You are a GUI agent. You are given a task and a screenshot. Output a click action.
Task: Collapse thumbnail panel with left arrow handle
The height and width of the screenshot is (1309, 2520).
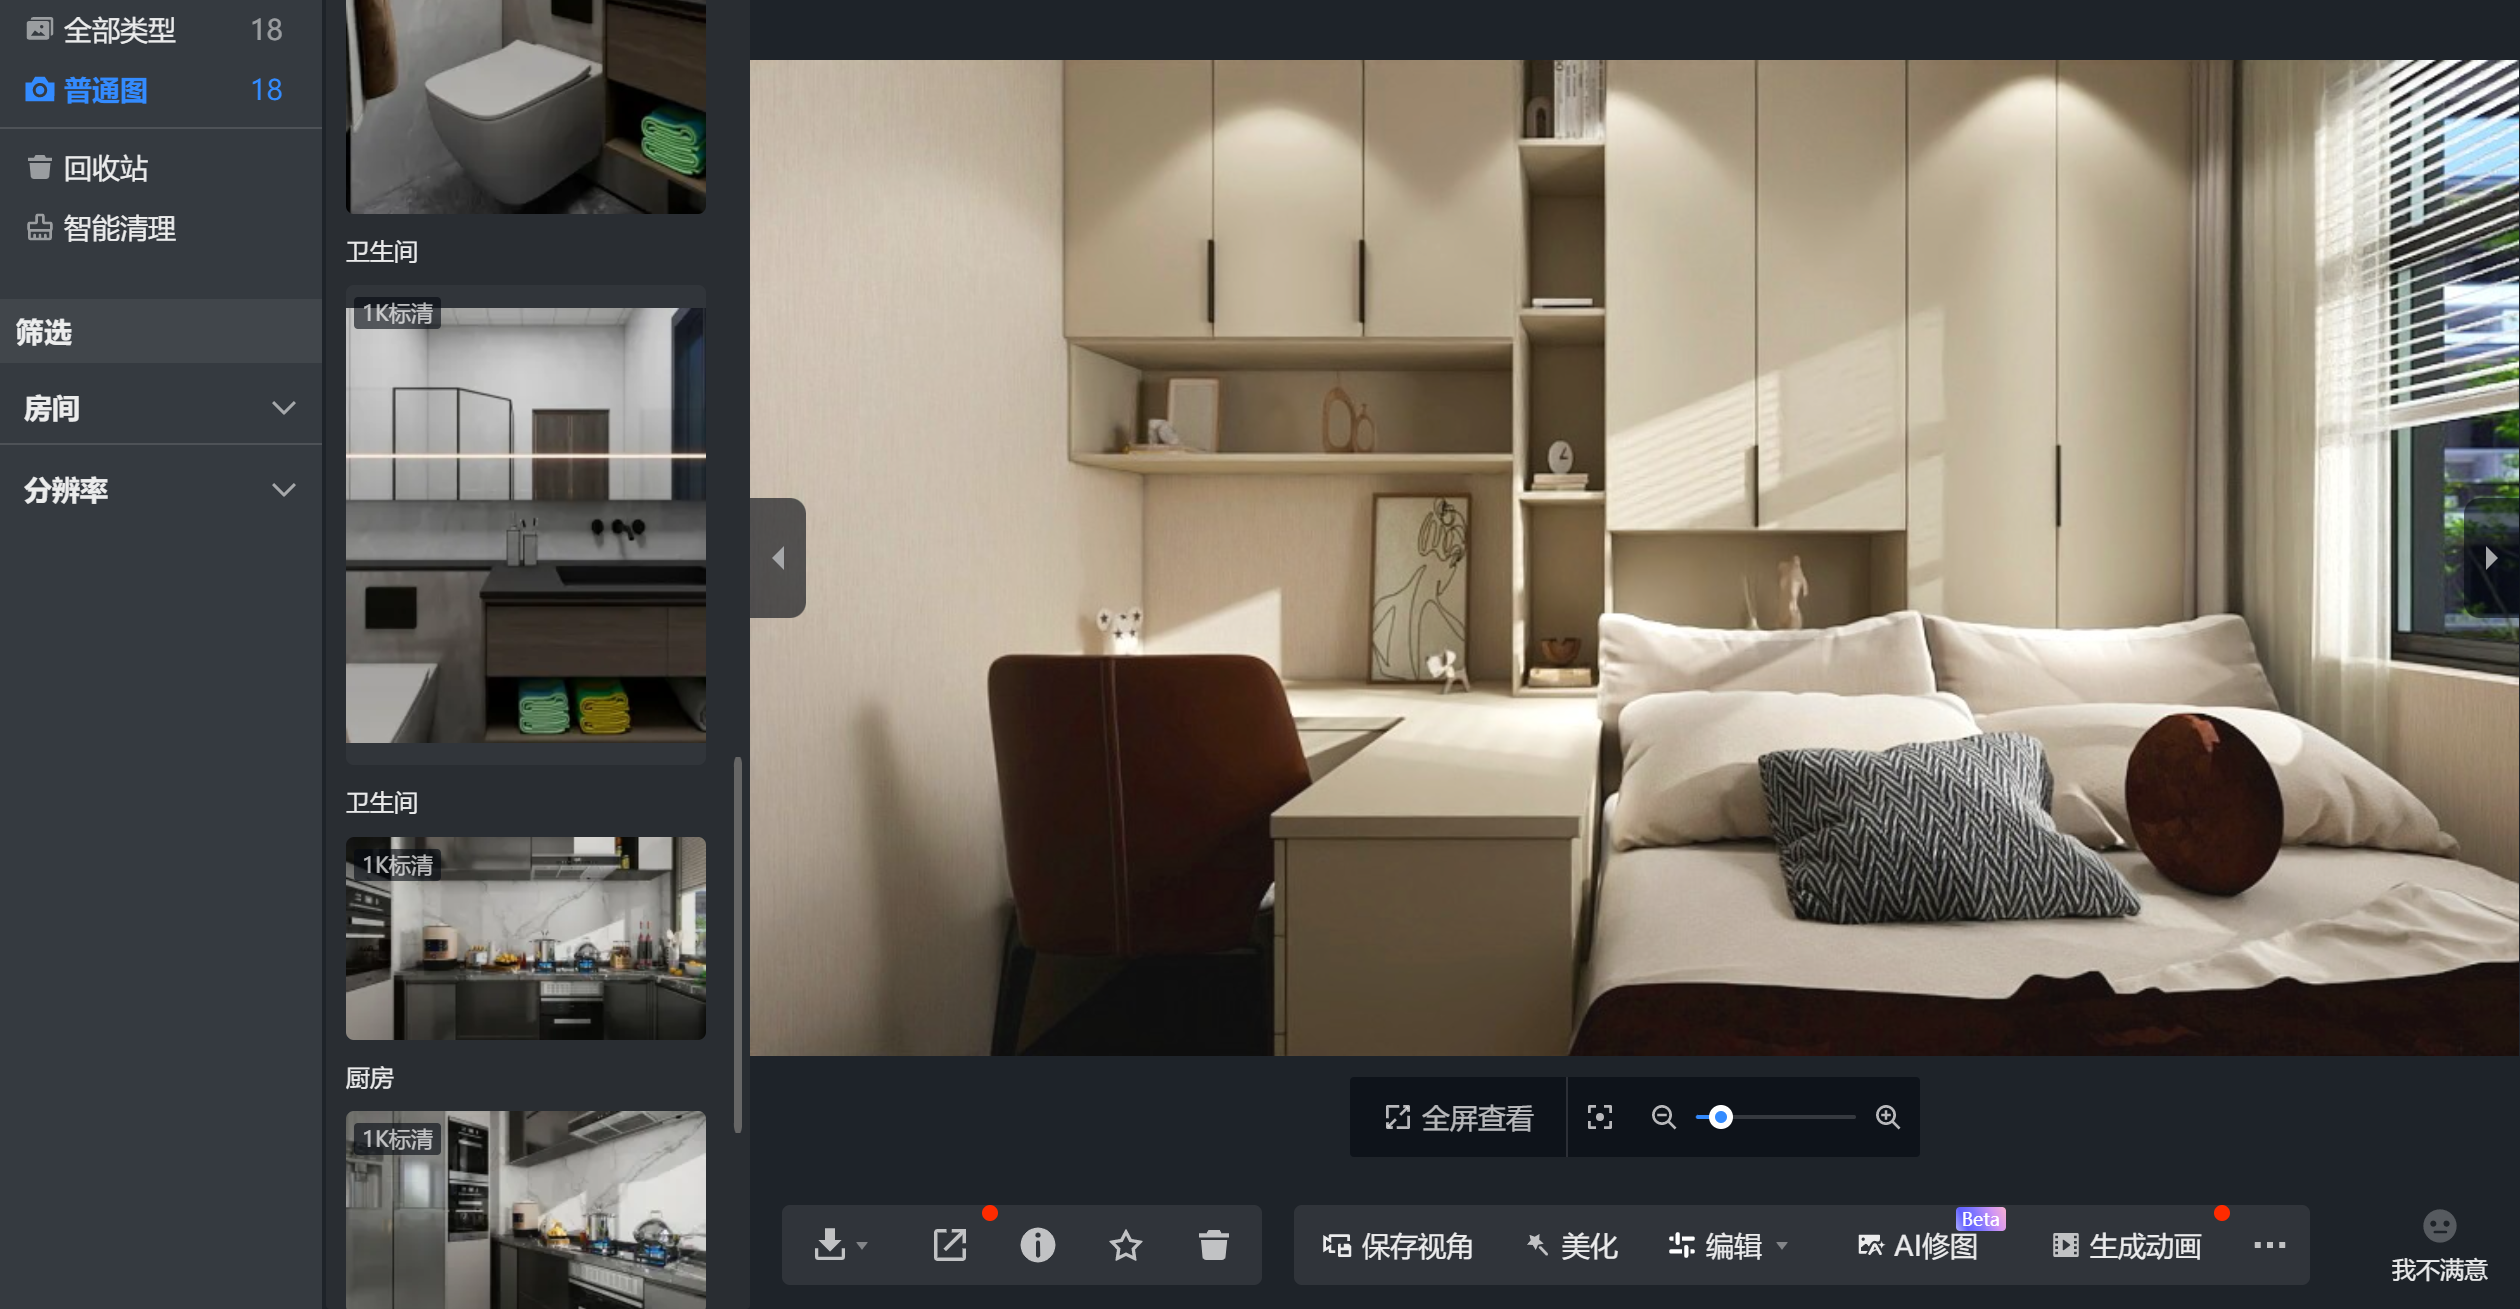tap(778, 558)
